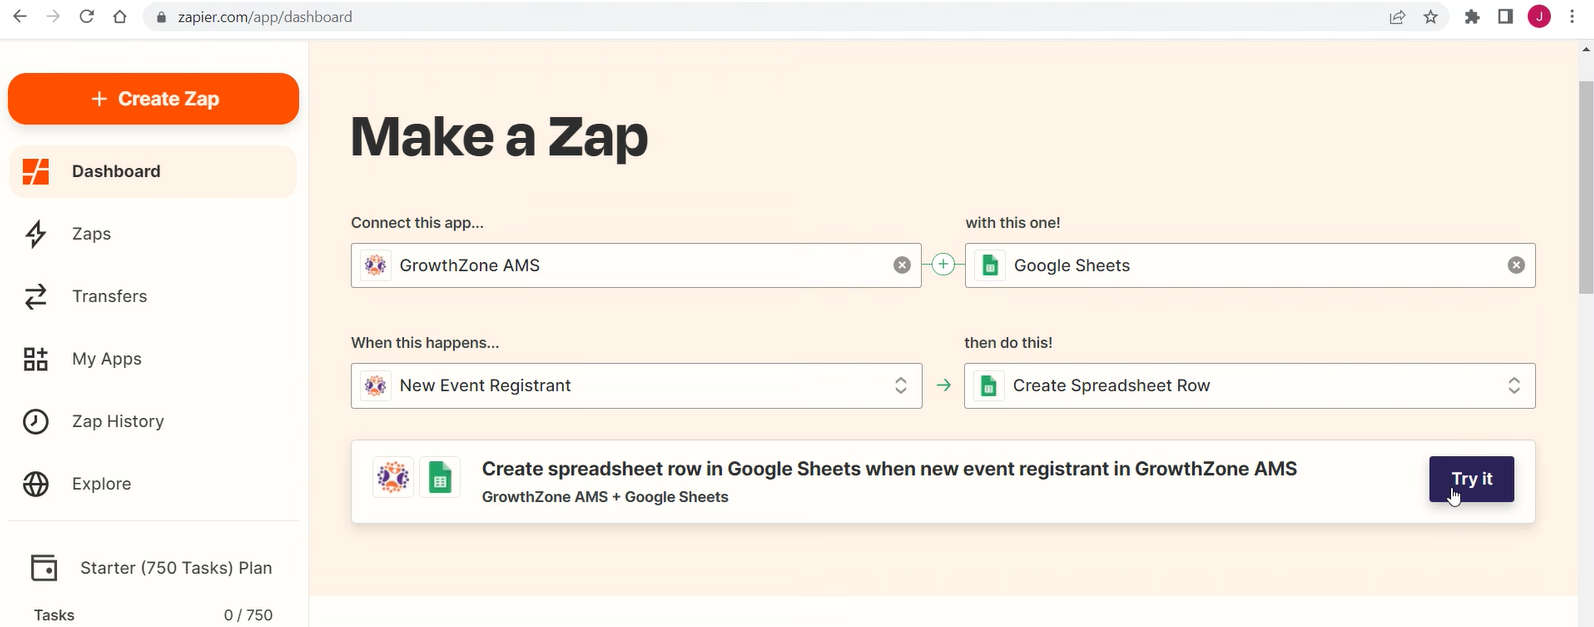1594x627 pixels.
Task: Click the My Apps grid icon
Action: tap(36, 359)
